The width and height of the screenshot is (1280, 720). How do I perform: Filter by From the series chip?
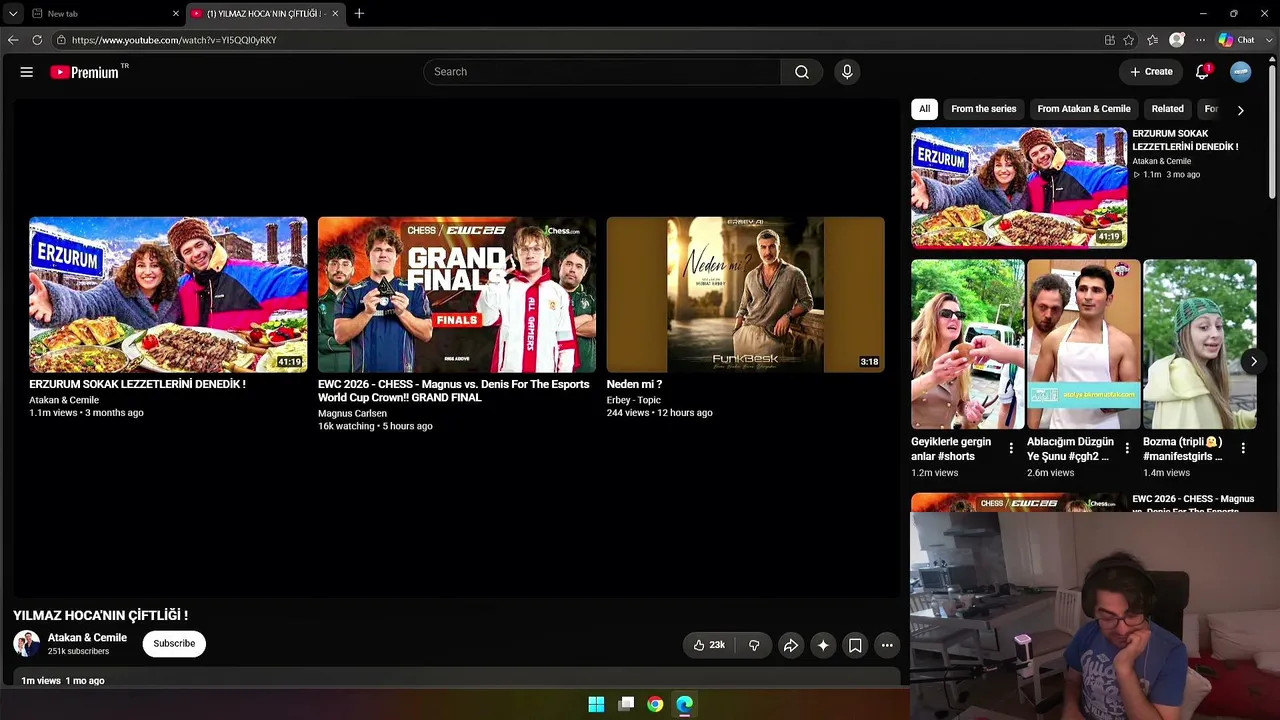pyautogui.click(x=984, y=109)
